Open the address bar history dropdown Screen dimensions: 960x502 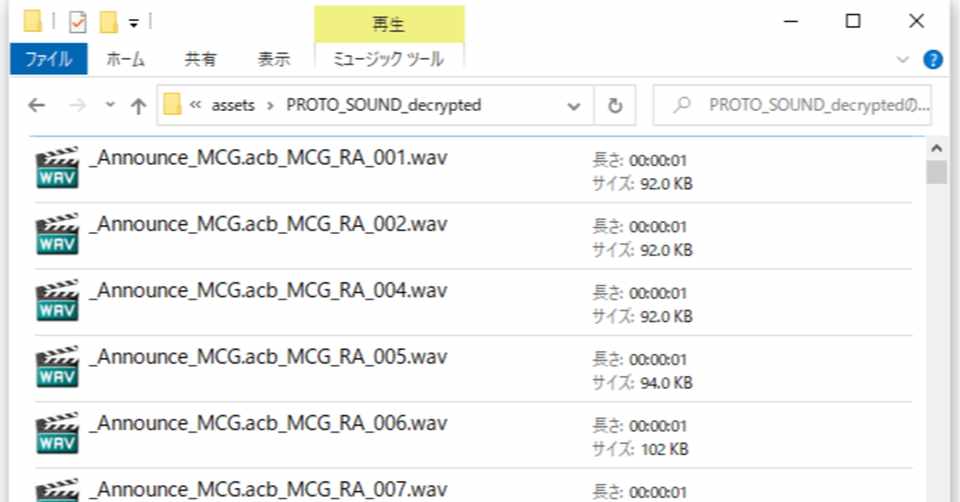click(574, 106)
